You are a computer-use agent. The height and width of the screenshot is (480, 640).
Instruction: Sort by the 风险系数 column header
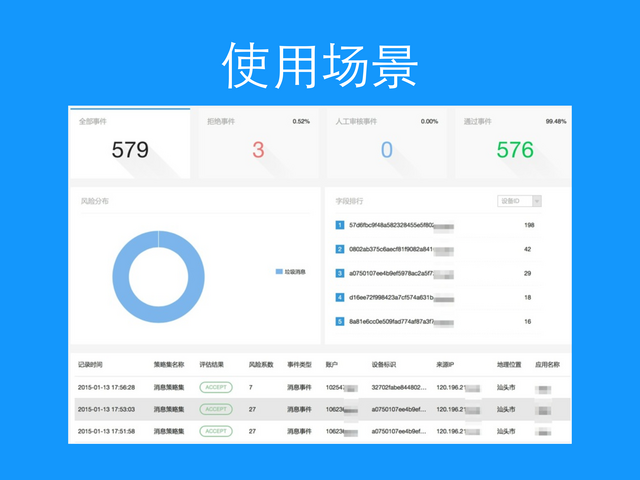(261, 364)
